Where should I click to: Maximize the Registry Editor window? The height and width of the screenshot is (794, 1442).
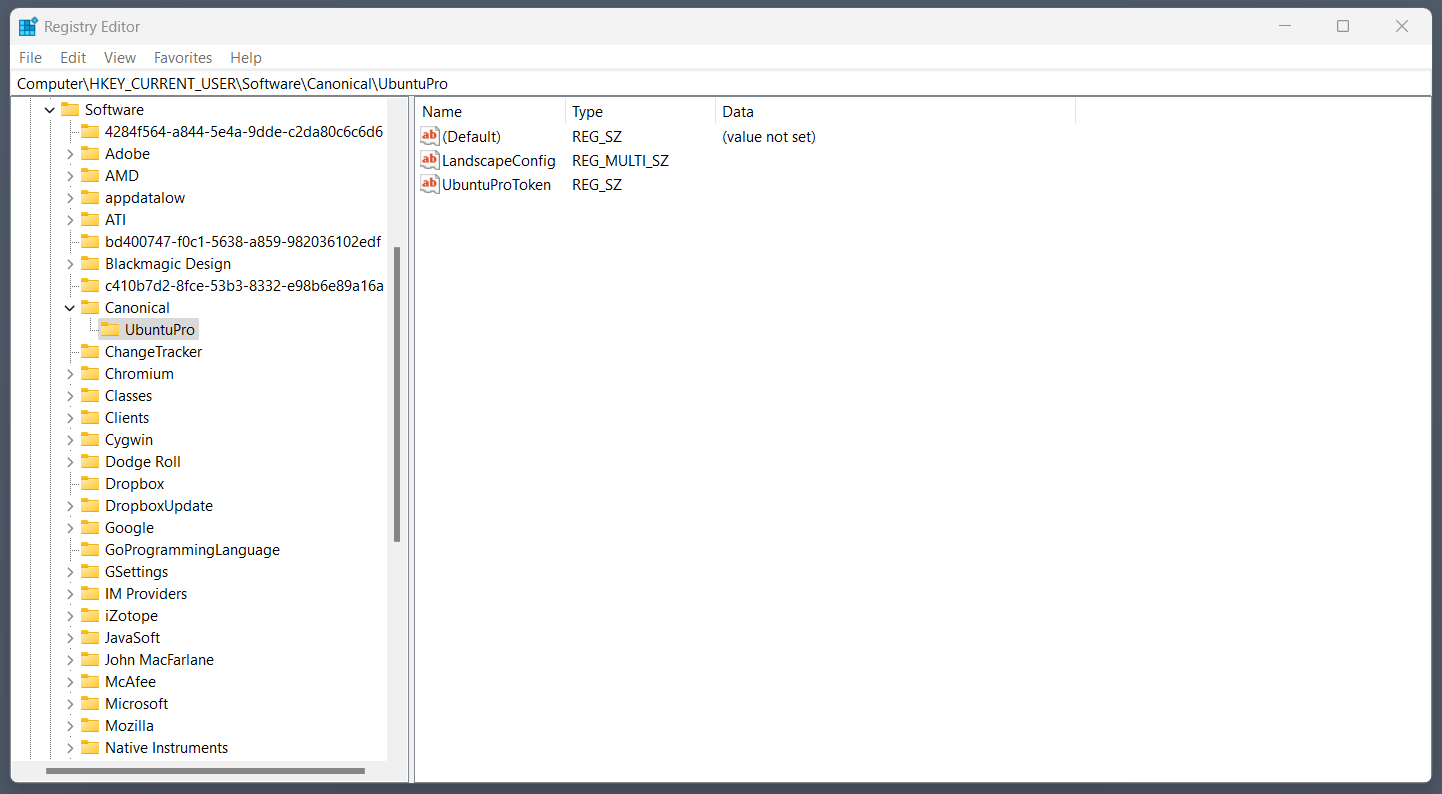point(1343,26)
